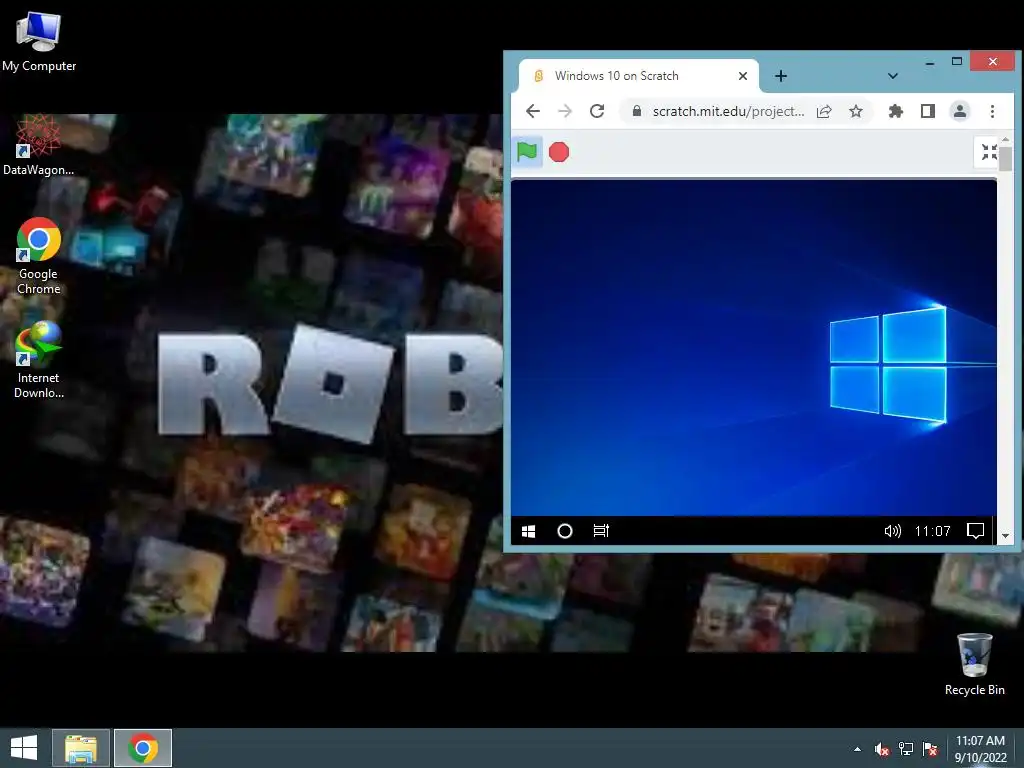Open the notification center icon in Scratch taskbar
The width and height of the screenshot is (1024, 768).
pos(975,531)
